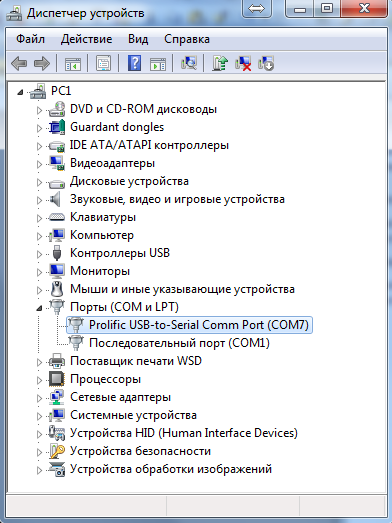The height and width of the screenshot is (523, 392).
Task: Maximize the Диспетчер устройств window
Action: (x=327, y=8)
